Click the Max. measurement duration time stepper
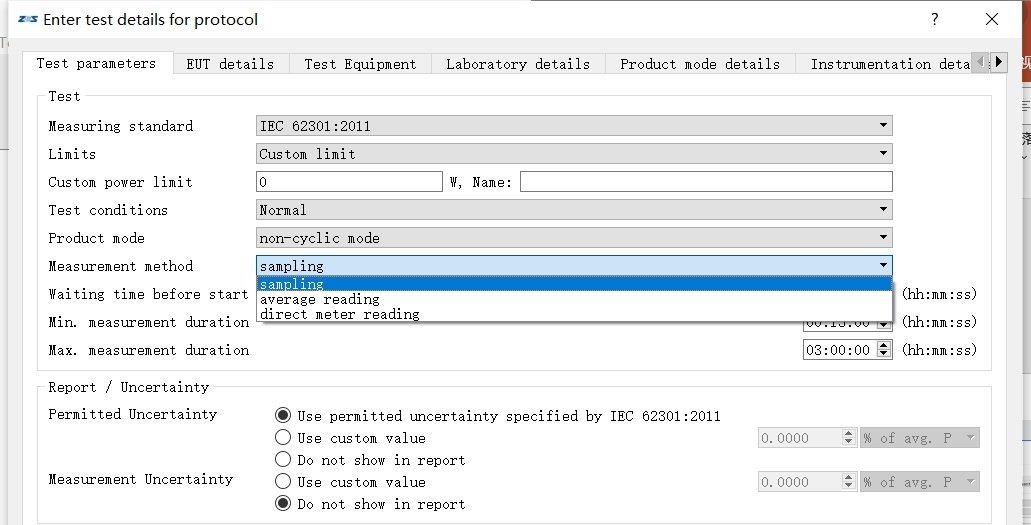 (x=879, y=350)
